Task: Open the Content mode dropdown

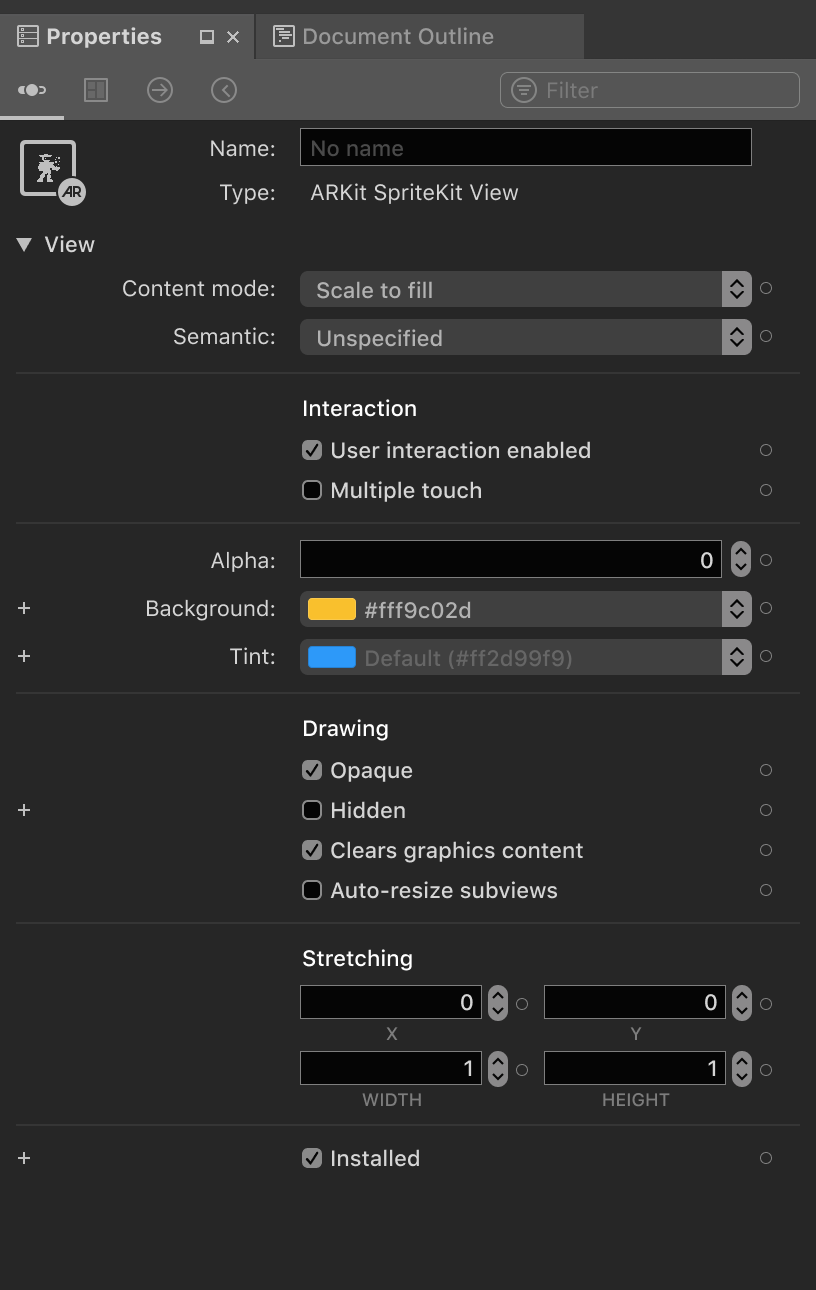Action: [736, 289]
